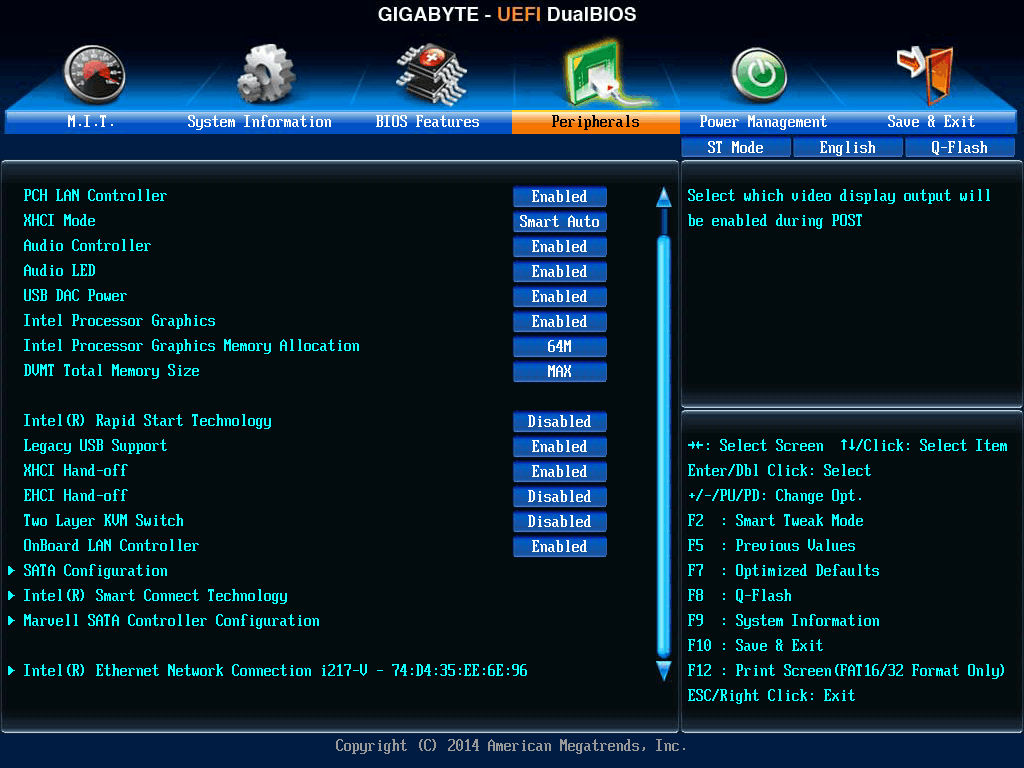Open Marvell SATA Controller Configuration entry
This screenshot has width=1024, height=768.
(172, 620)
